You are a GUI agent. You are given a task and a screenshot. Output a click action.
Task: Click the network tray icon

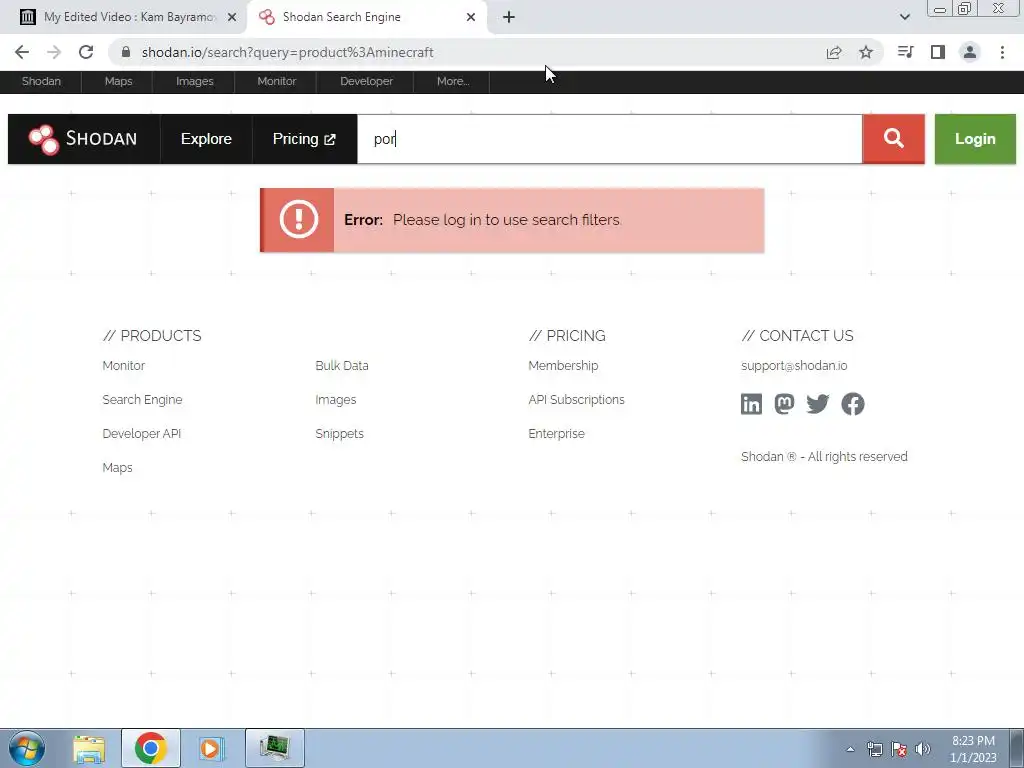tap(874, 749)
